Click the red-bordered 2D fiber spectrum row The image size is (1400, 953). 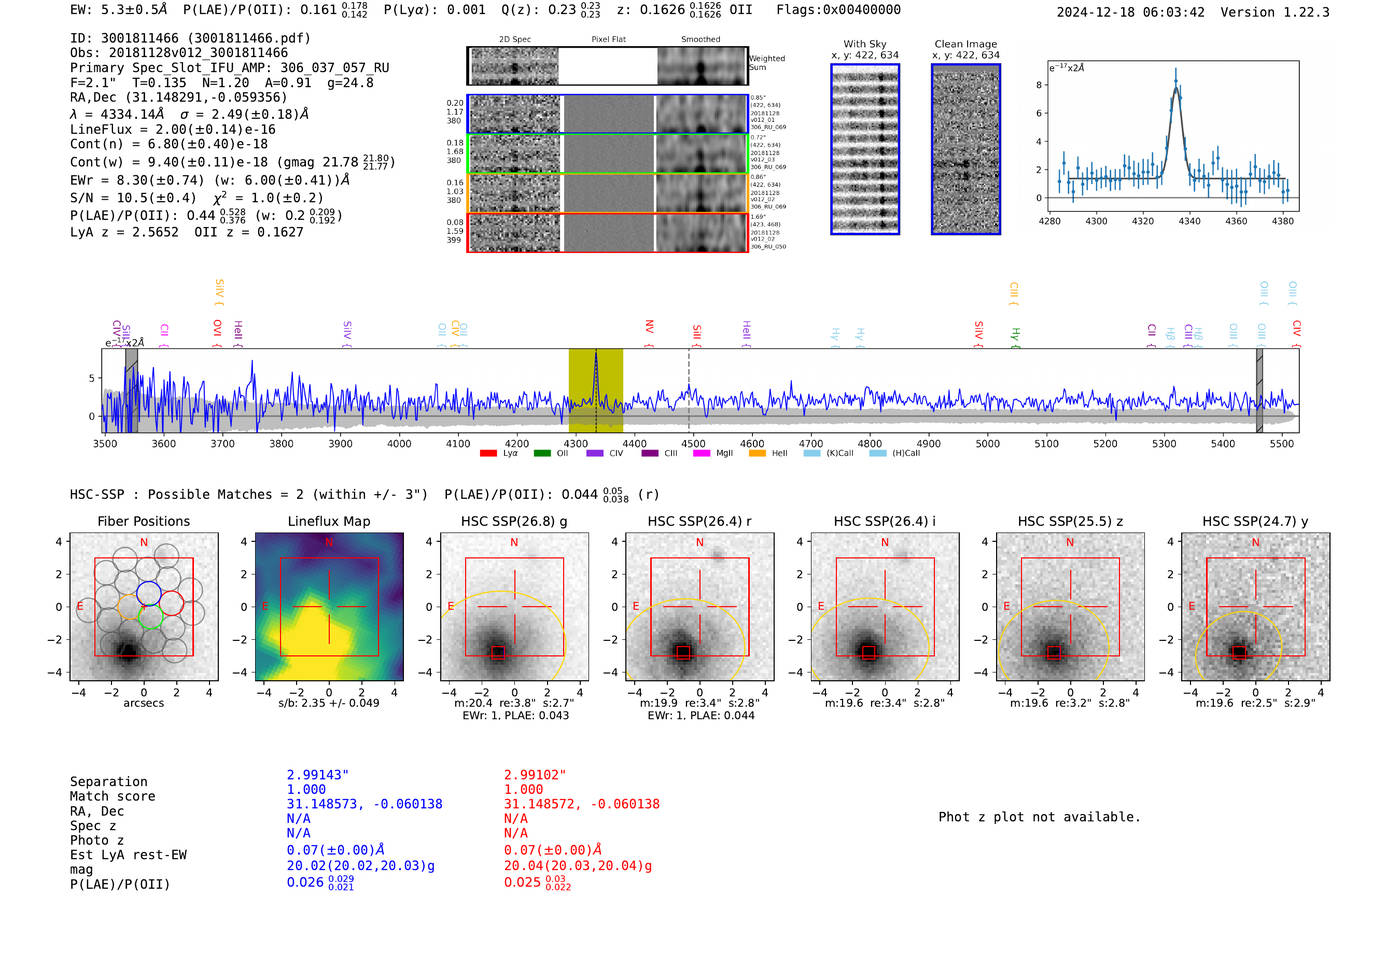pos(608,232)
